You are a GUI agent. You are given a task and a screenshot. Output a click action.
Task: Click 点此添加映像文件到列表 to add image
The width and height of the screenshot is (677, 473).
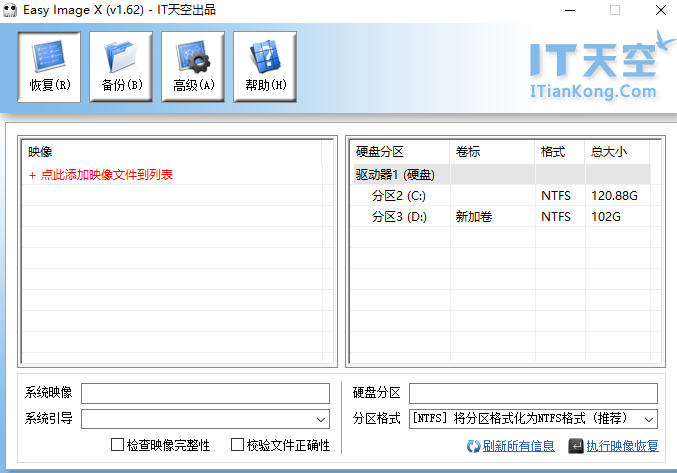101,175
